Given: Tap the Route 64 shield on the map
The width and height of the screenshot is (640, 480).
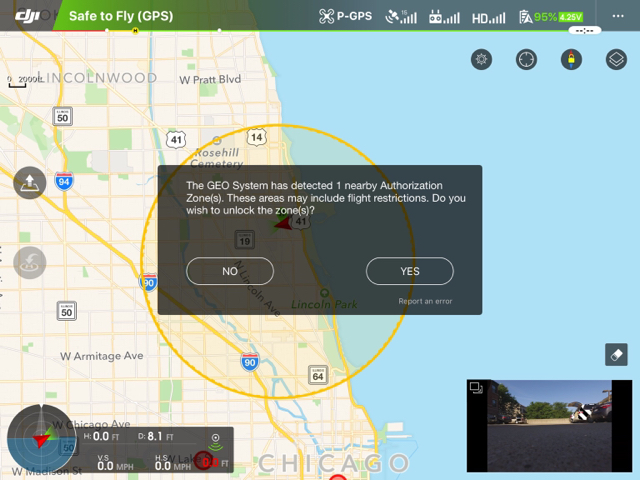Looking at the screenshot, I should coord(318,376).
